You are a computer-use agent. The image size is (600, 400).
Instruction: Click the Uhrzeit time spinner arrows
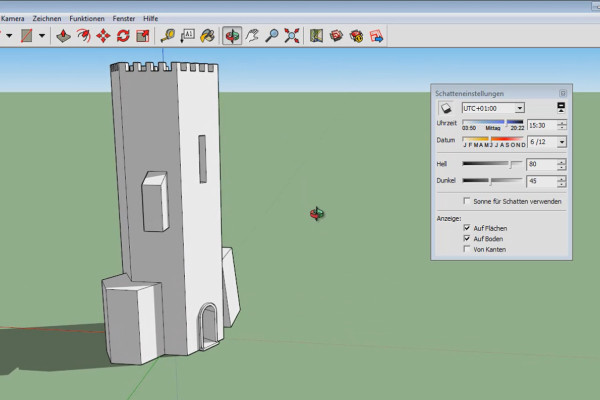562,125
